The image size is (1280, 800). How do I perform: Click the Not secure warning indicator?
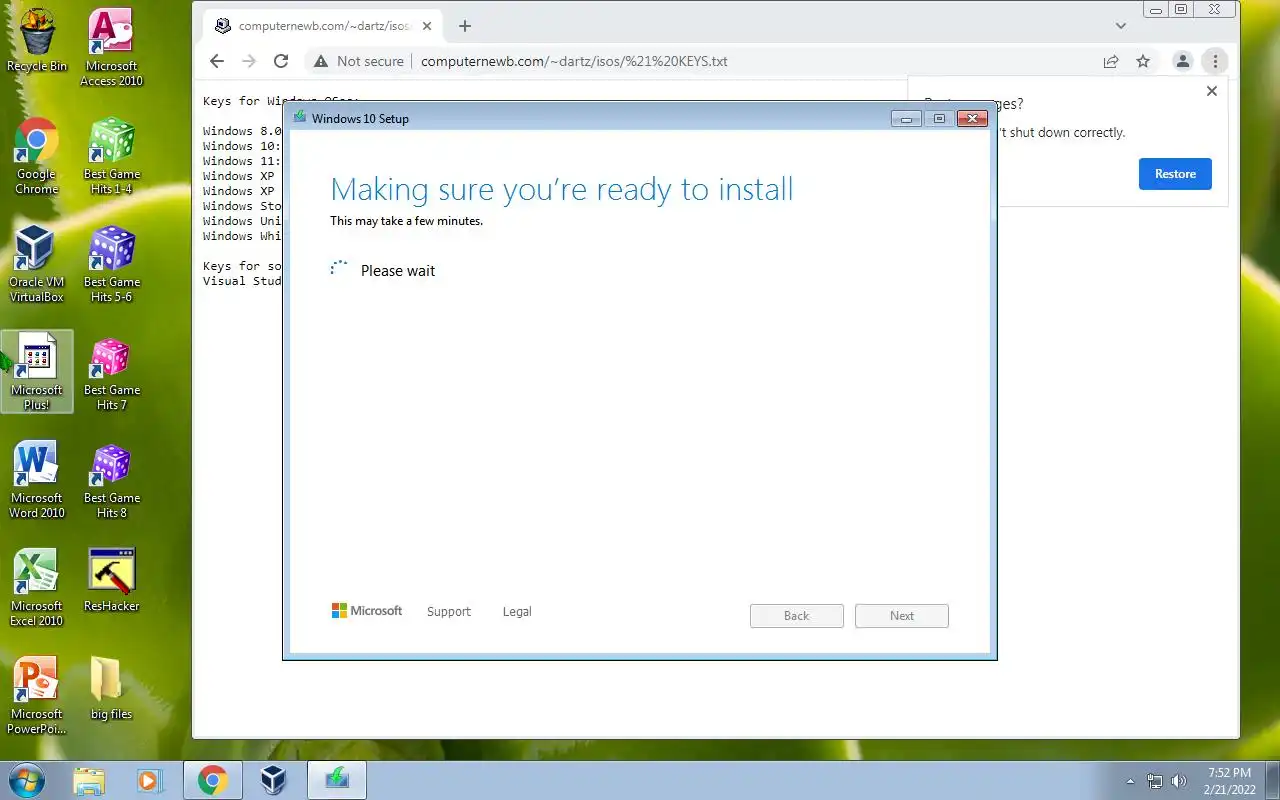click(x=358, y=61)
